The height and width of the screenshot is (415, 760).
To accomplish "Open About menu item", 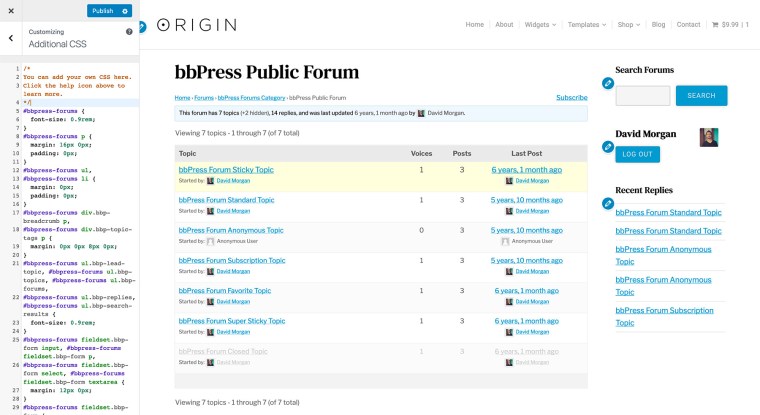I will (504, 24).
